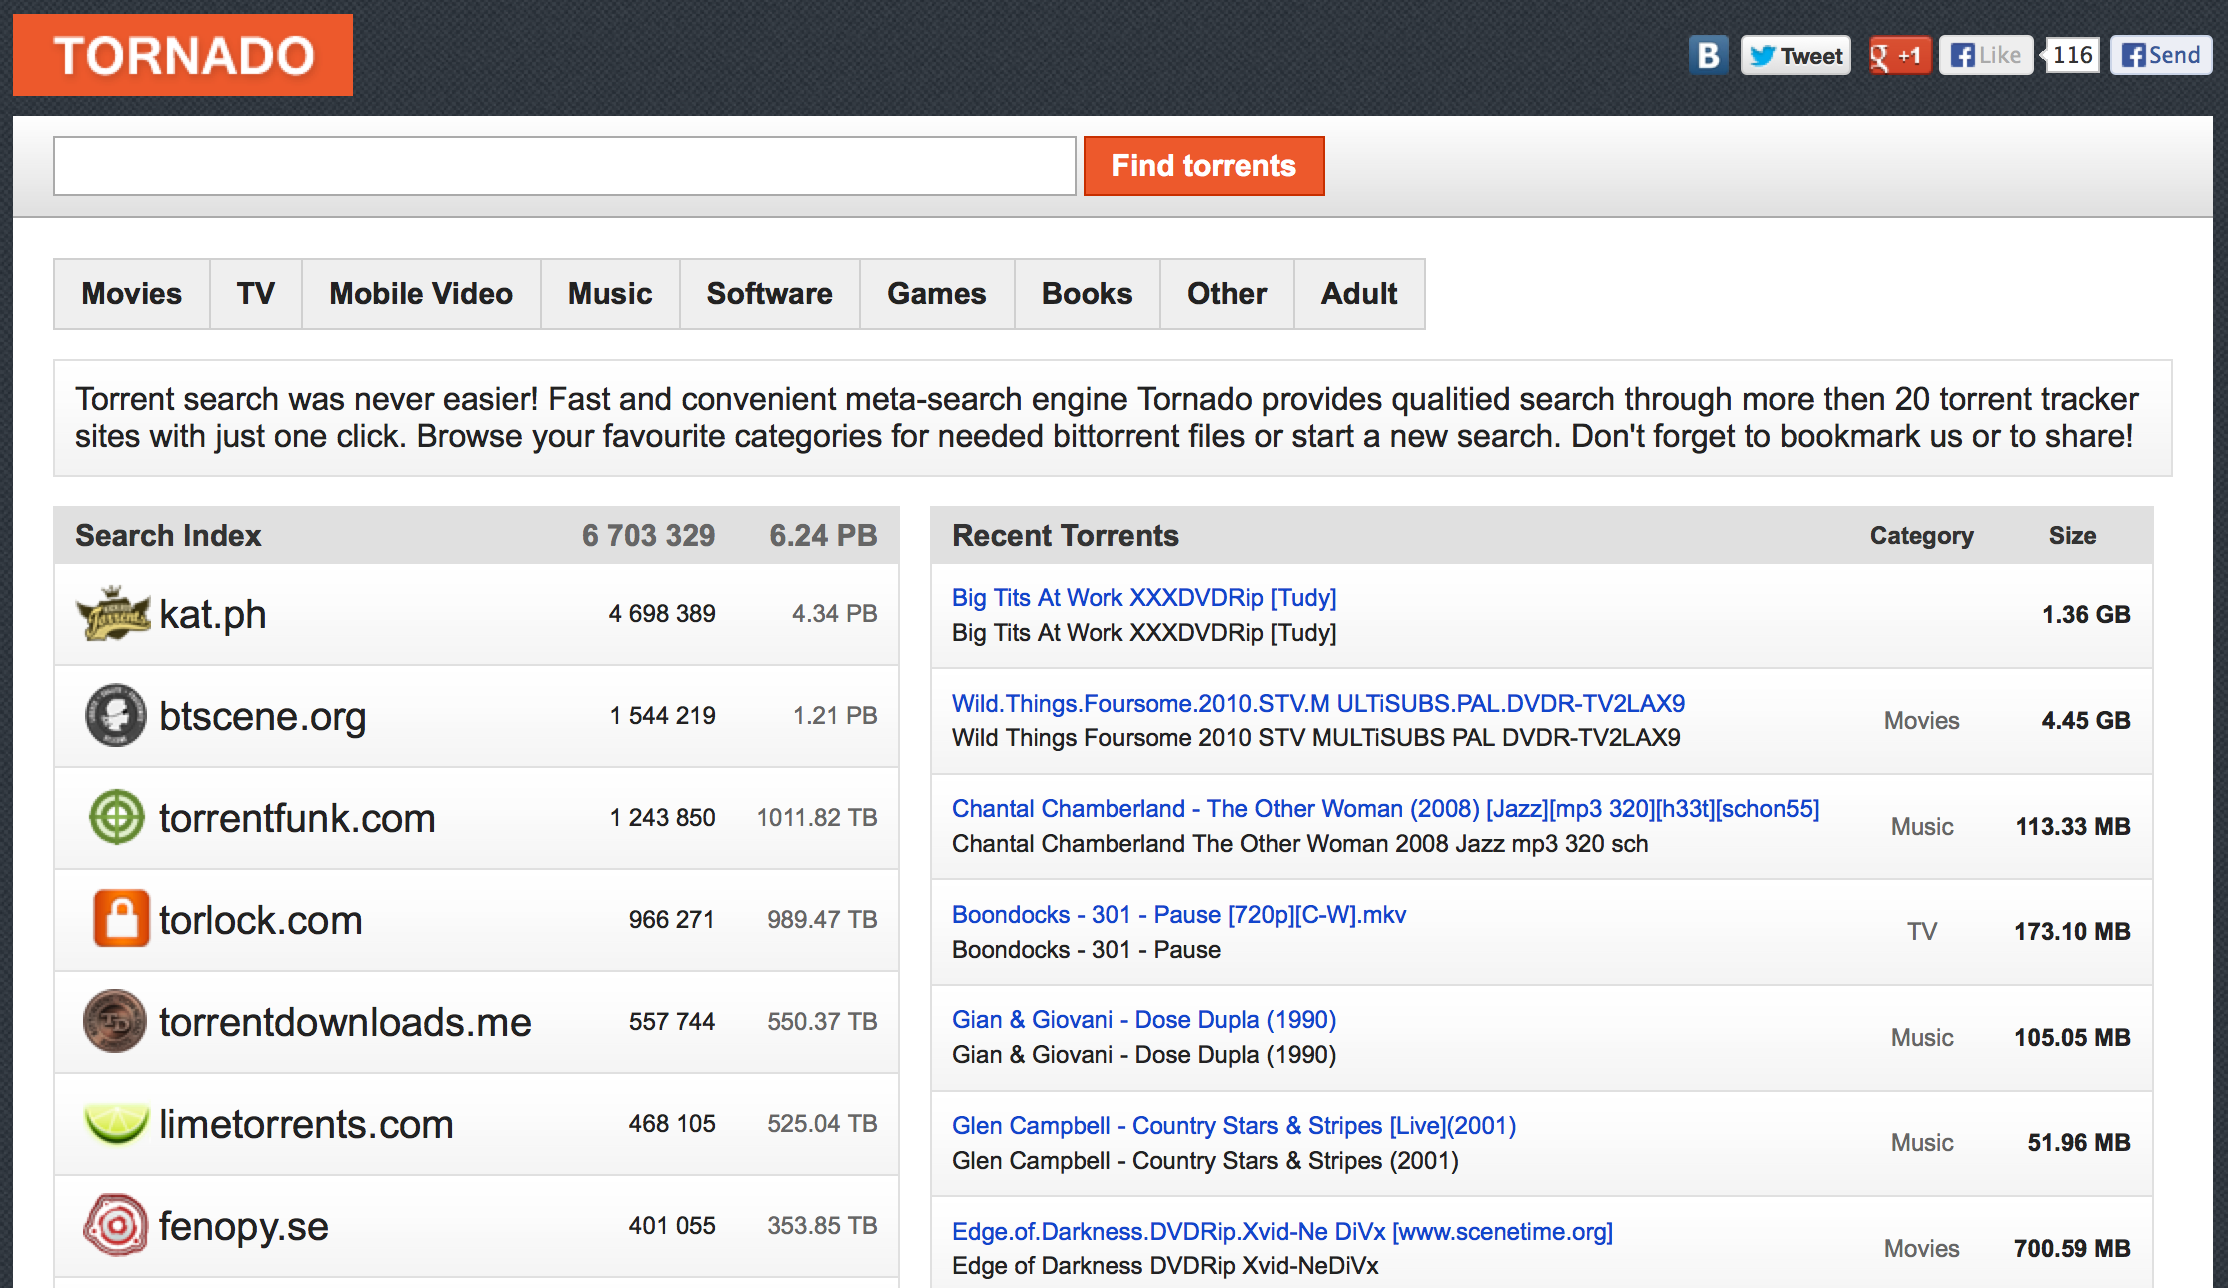
Task: Click the Category column header
Action: click(1922, 536)
